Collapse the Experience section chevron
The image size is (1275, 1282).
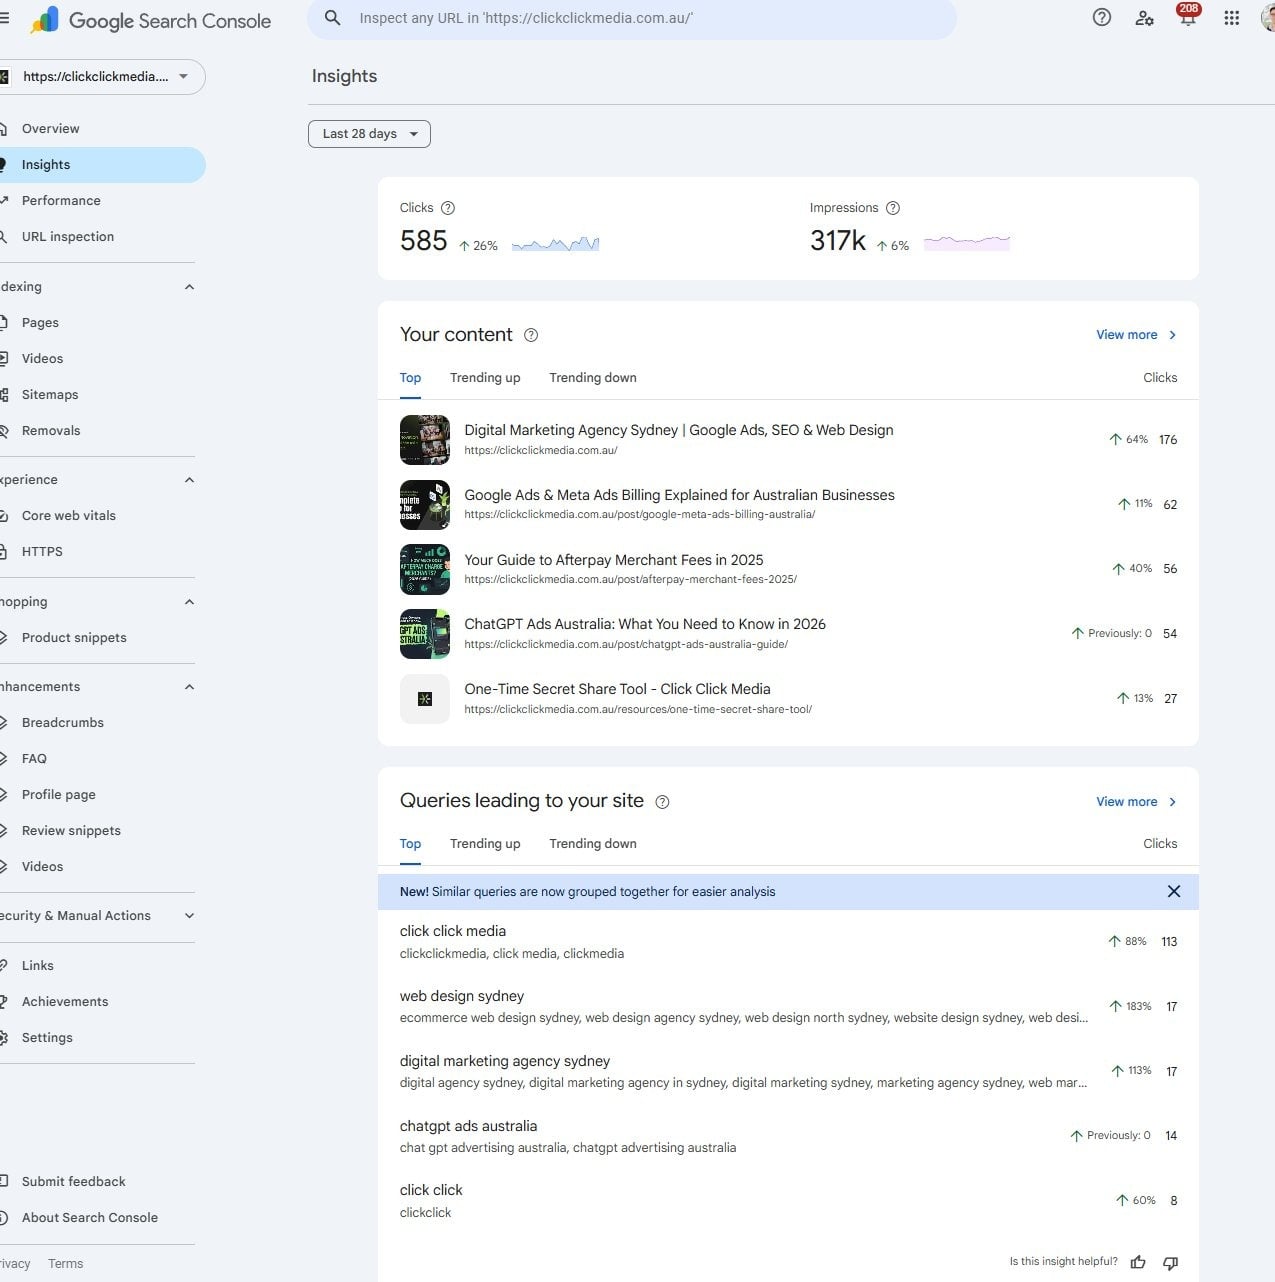click(189, 480)
